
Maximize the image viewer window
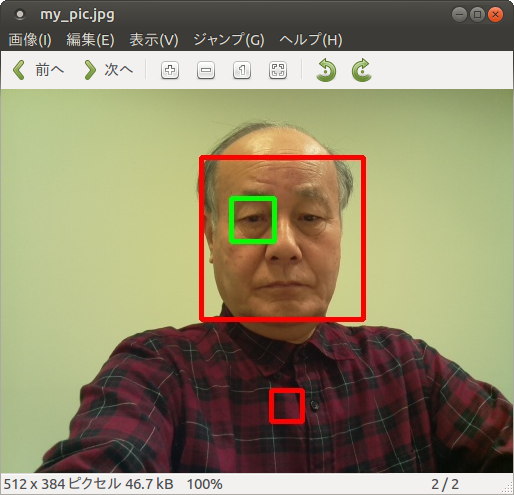coord(477,15)
